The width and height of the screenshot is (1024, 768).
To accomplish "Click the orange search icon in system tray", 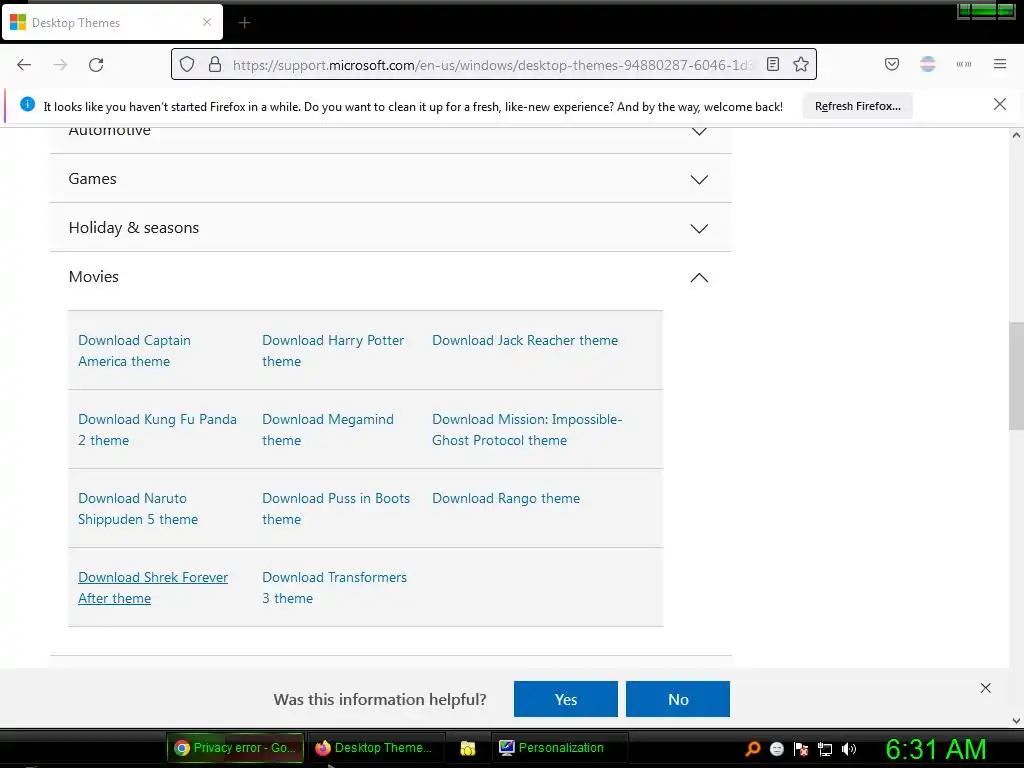I will 753,748.
